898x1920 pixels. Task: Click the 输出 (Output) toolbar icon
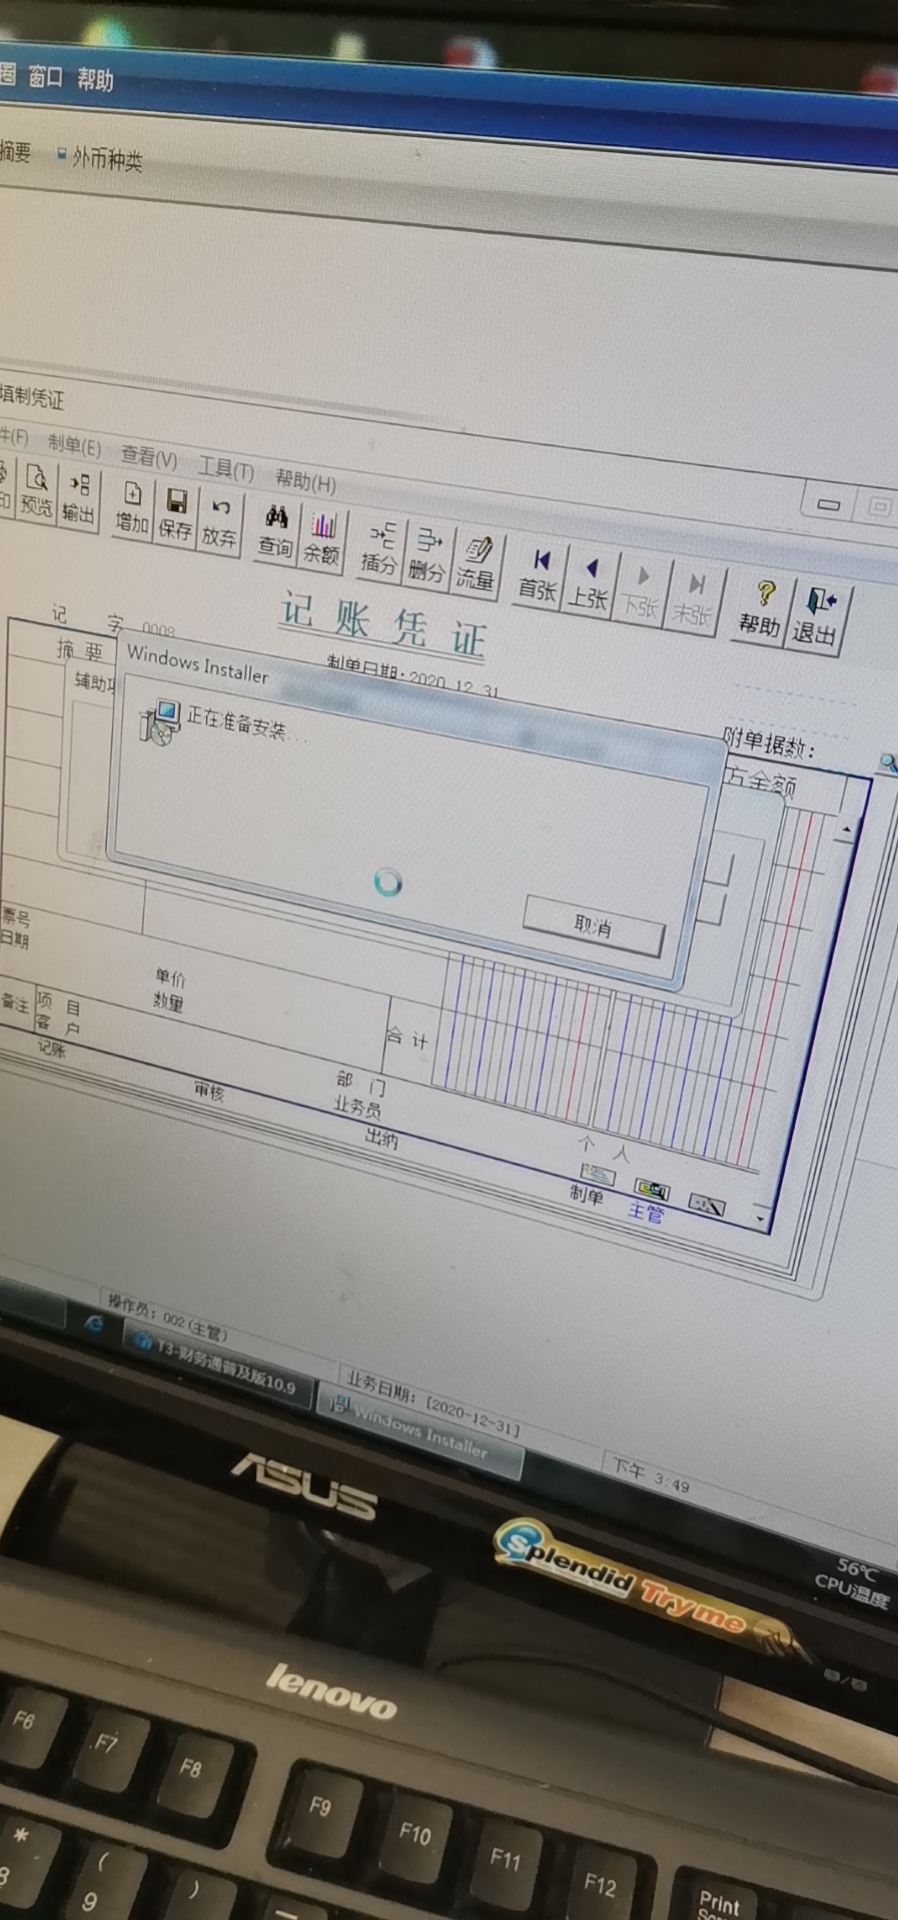pyautogui.click(x=78, y=498)
